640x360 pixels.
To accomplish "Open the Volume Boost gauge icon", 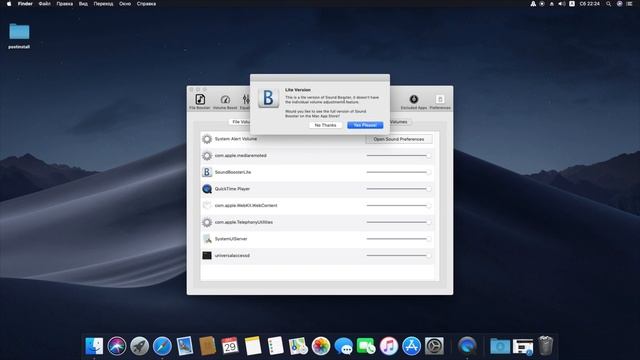I will click(x=225, y=101).
